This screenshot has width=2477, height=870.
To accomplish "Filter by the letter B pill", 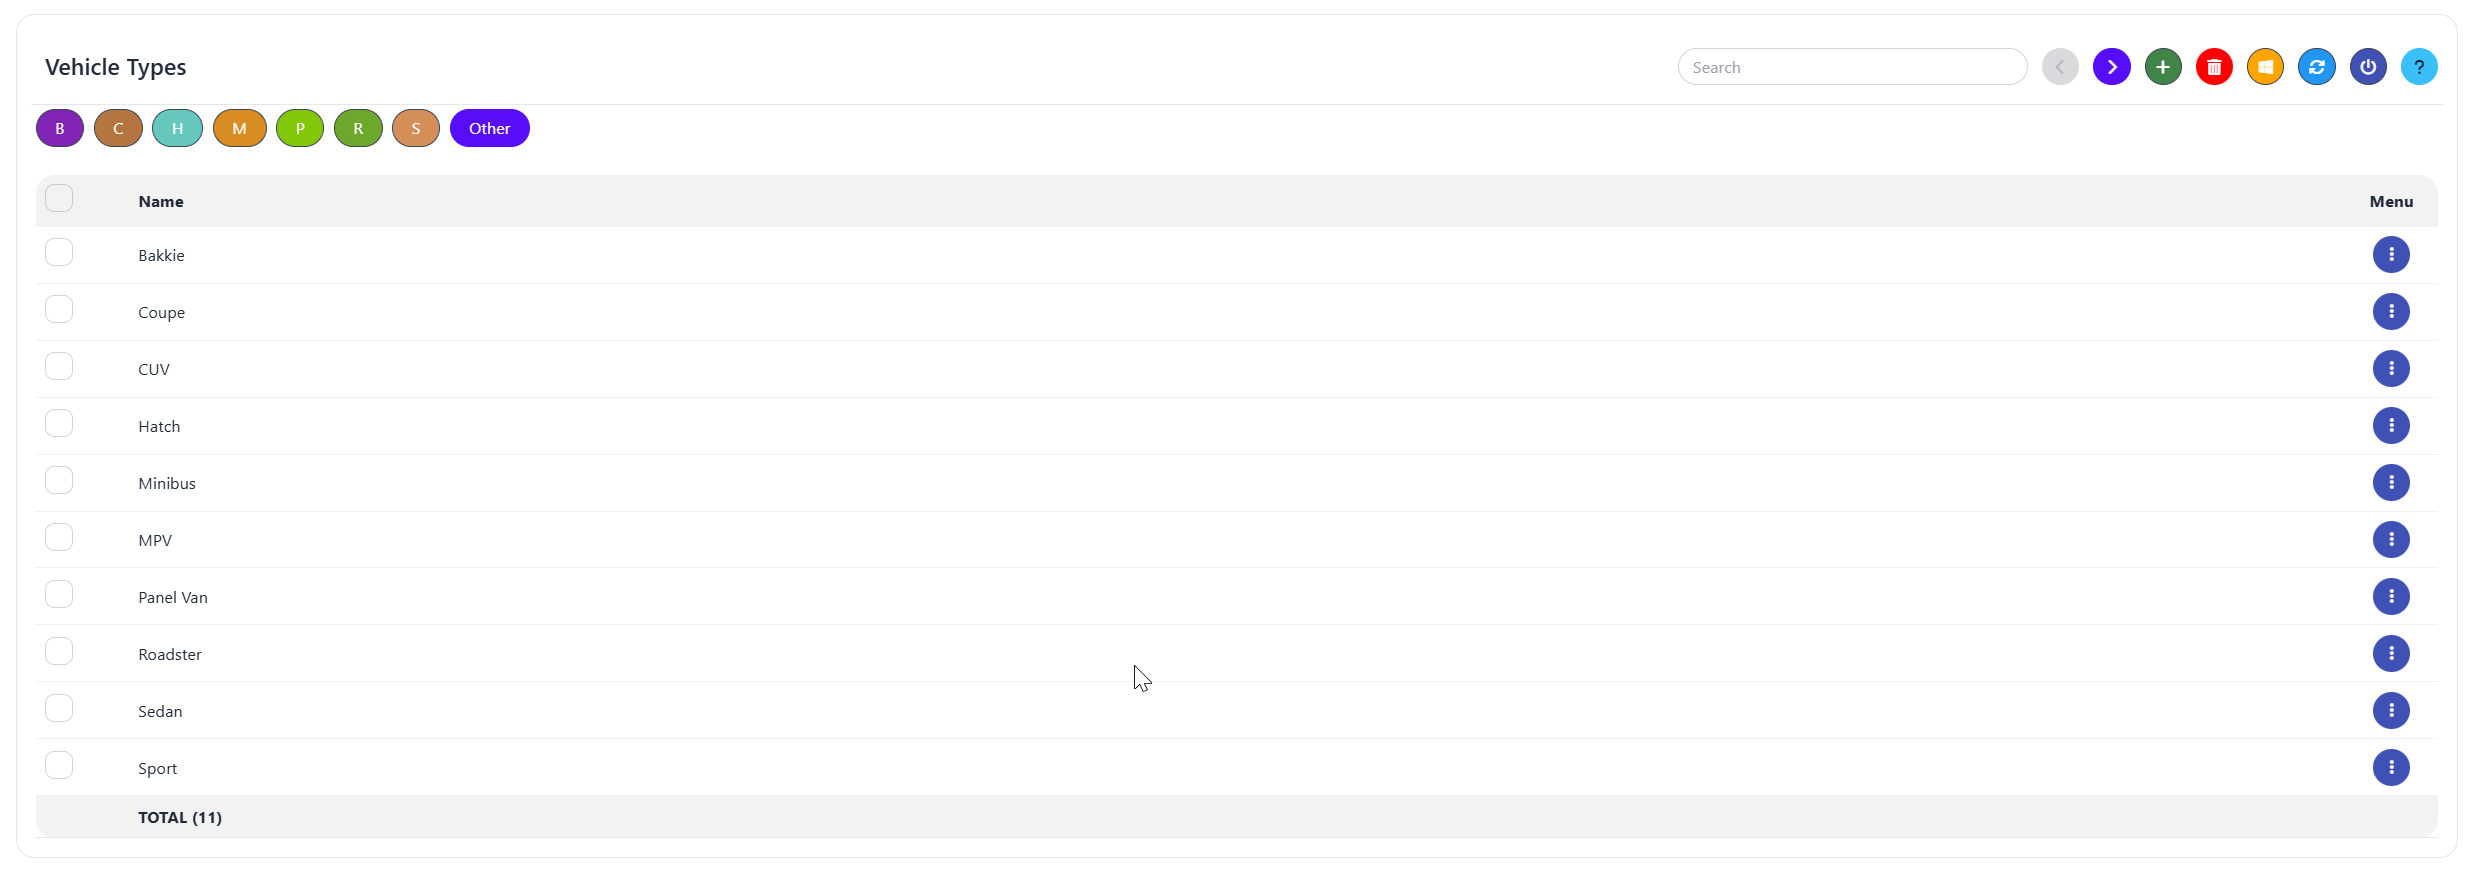I will [60, 128].
